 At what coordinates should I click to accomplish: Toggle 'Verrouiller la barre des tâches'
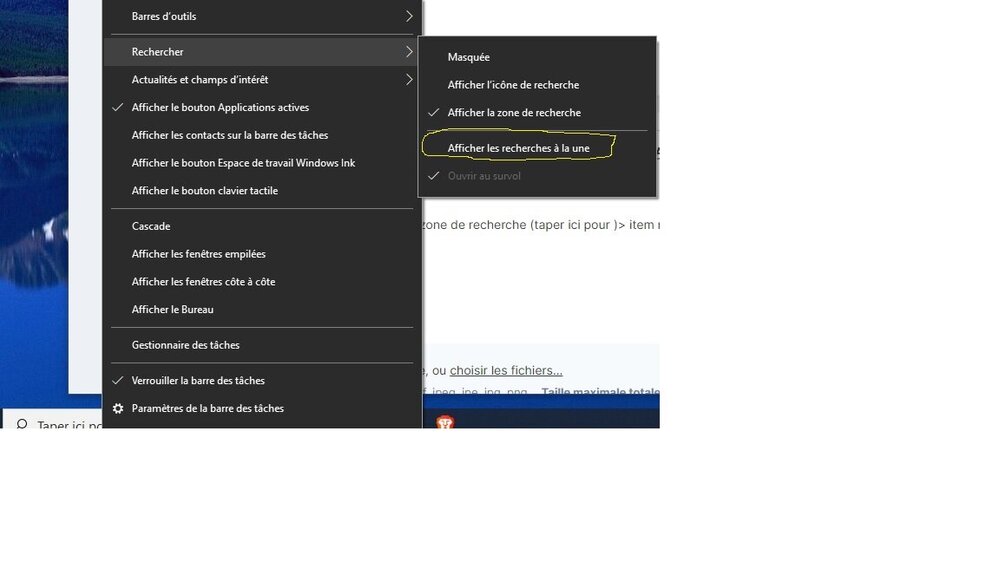pos(198,380)
